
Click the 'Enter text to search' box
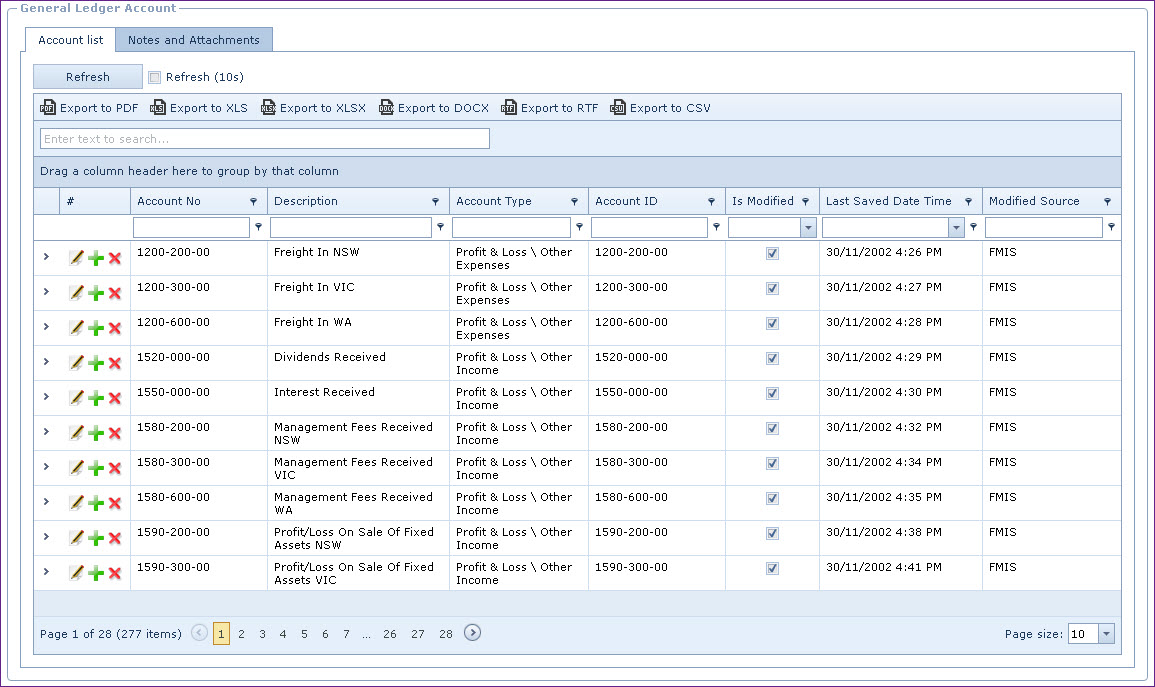(x=265, y=138)
